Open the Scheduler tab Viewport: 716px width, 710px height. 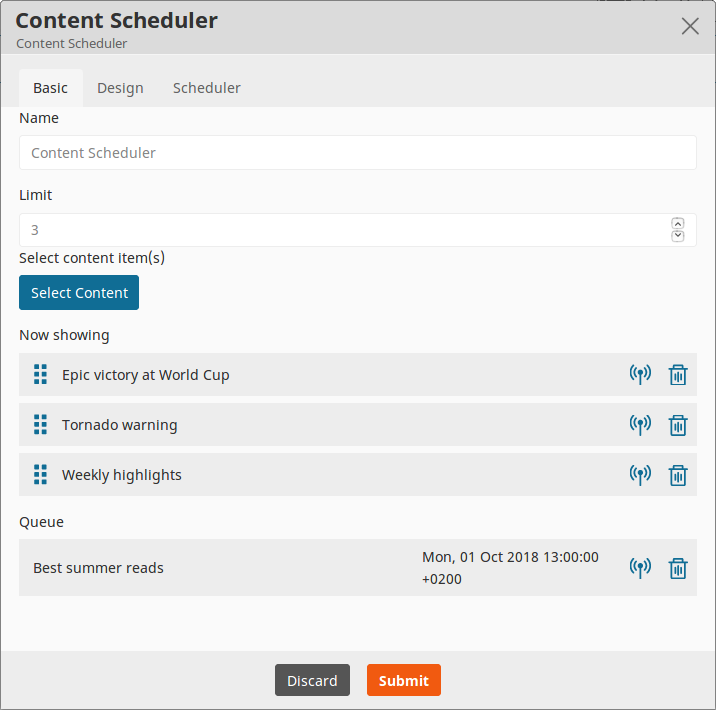point(206,88)
